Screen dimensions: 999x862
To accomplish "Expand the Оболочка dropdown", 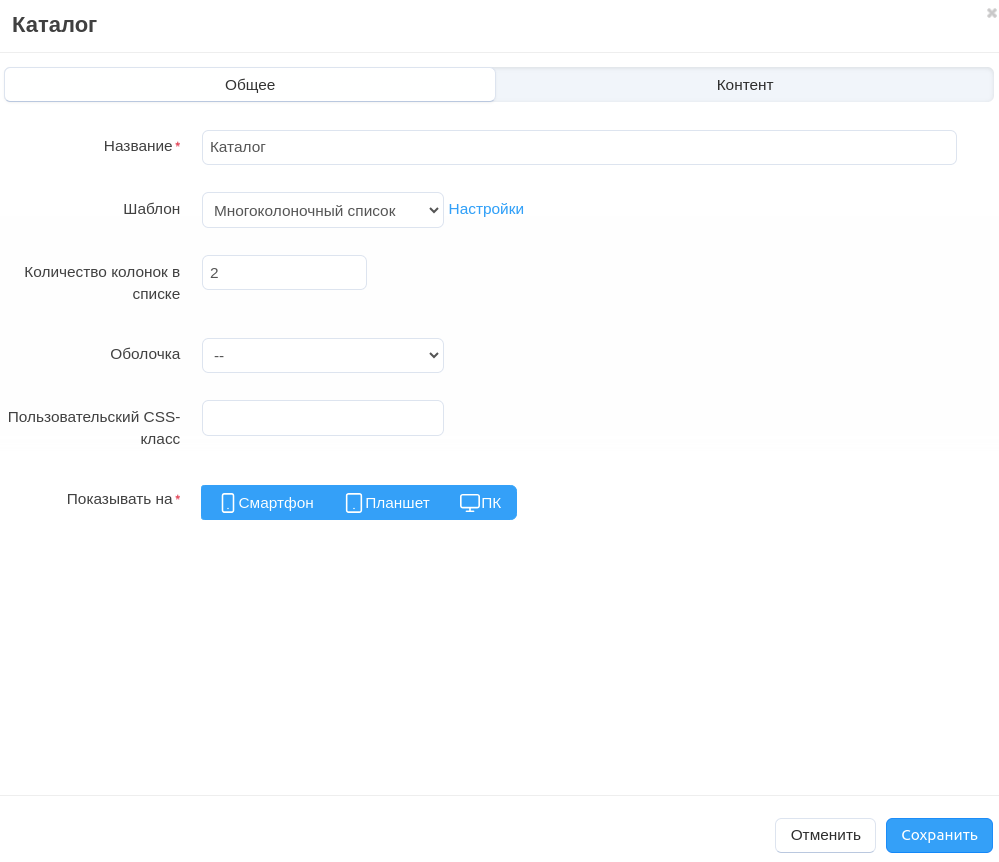I will [322, 355].
